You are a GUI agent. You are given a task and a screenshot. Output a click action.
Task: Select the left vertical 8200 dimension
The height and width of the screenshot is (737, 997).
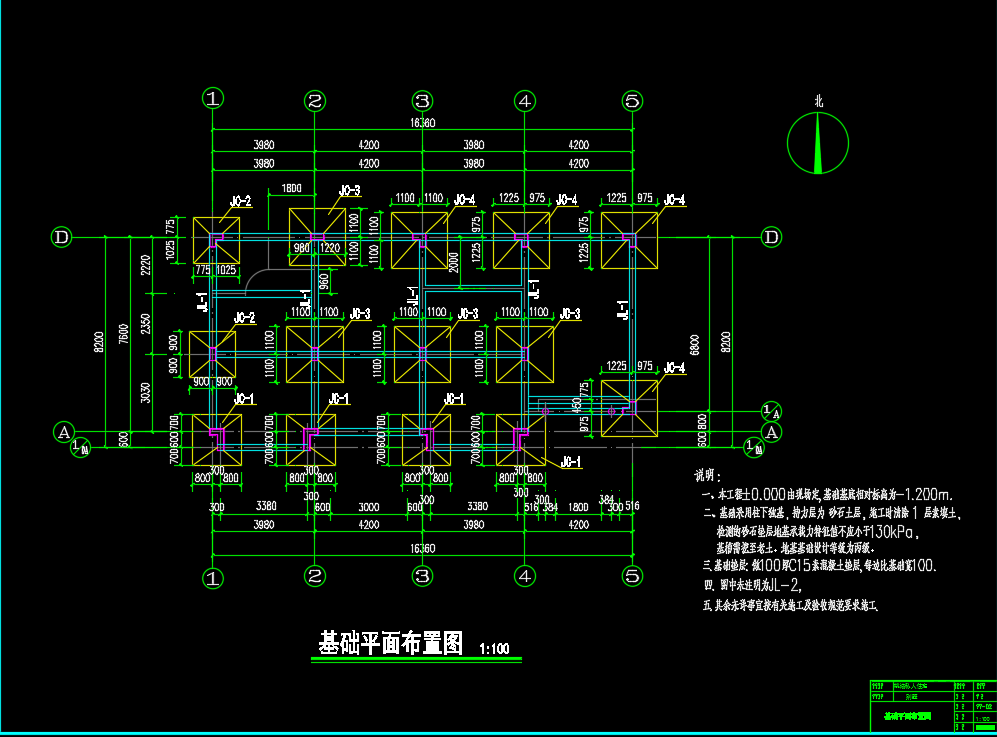pyautogui.click(x=99, y=343)
